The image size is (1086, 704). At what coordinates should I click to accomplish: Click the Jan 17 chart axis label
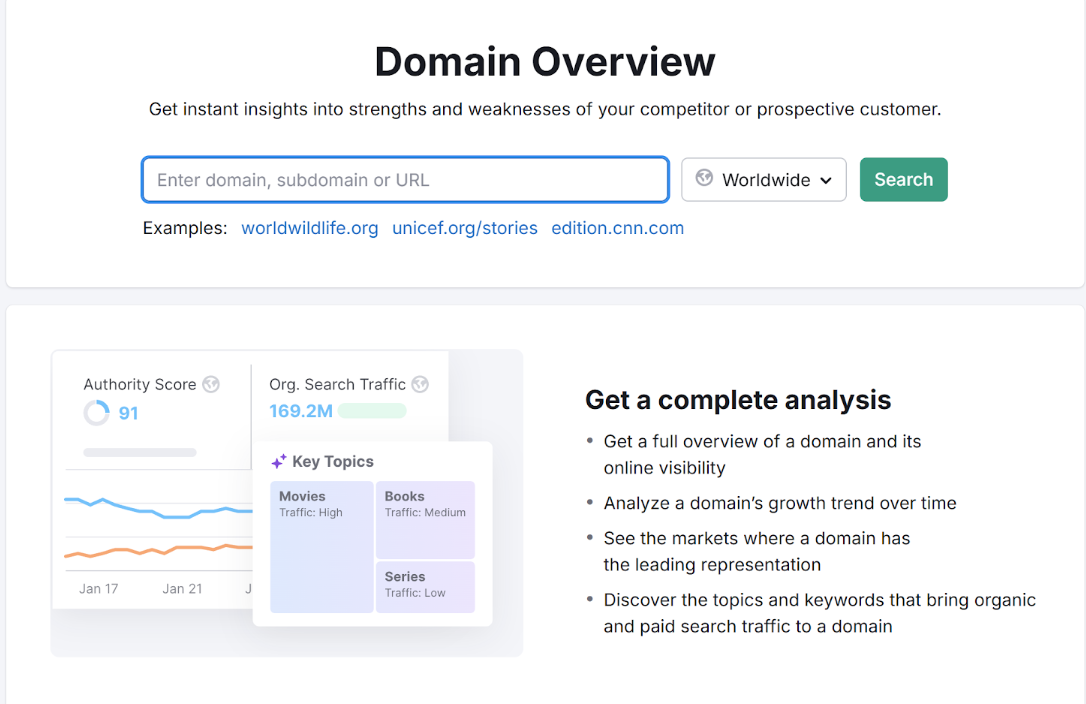[98, 589]
